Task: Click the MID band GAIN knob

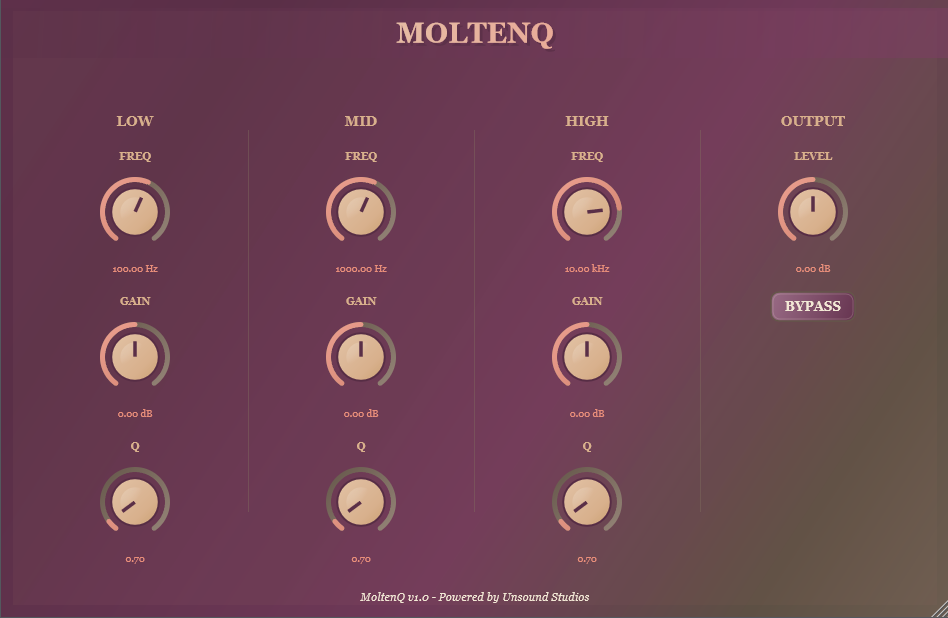Action: pyautogui.click(x=361, y=357)
